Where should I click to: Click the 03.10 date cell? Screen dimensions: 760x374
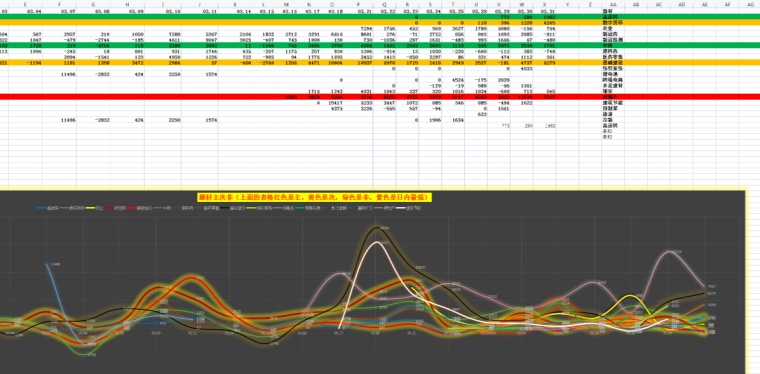(x=174, y=11)
